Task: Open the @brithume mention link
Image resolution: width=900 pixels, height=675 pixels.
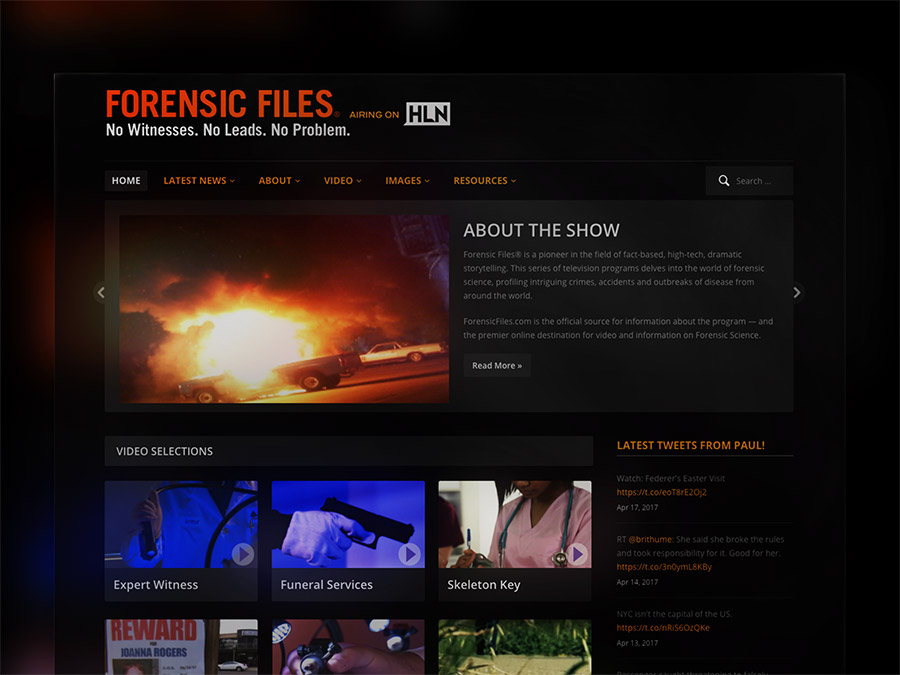Action: pos(650,540)
